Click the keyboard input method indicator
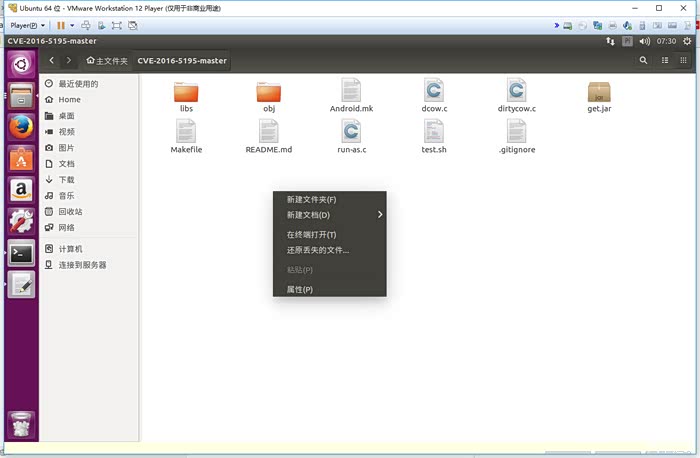Viewport: 700px width, 458px height. 627,41
